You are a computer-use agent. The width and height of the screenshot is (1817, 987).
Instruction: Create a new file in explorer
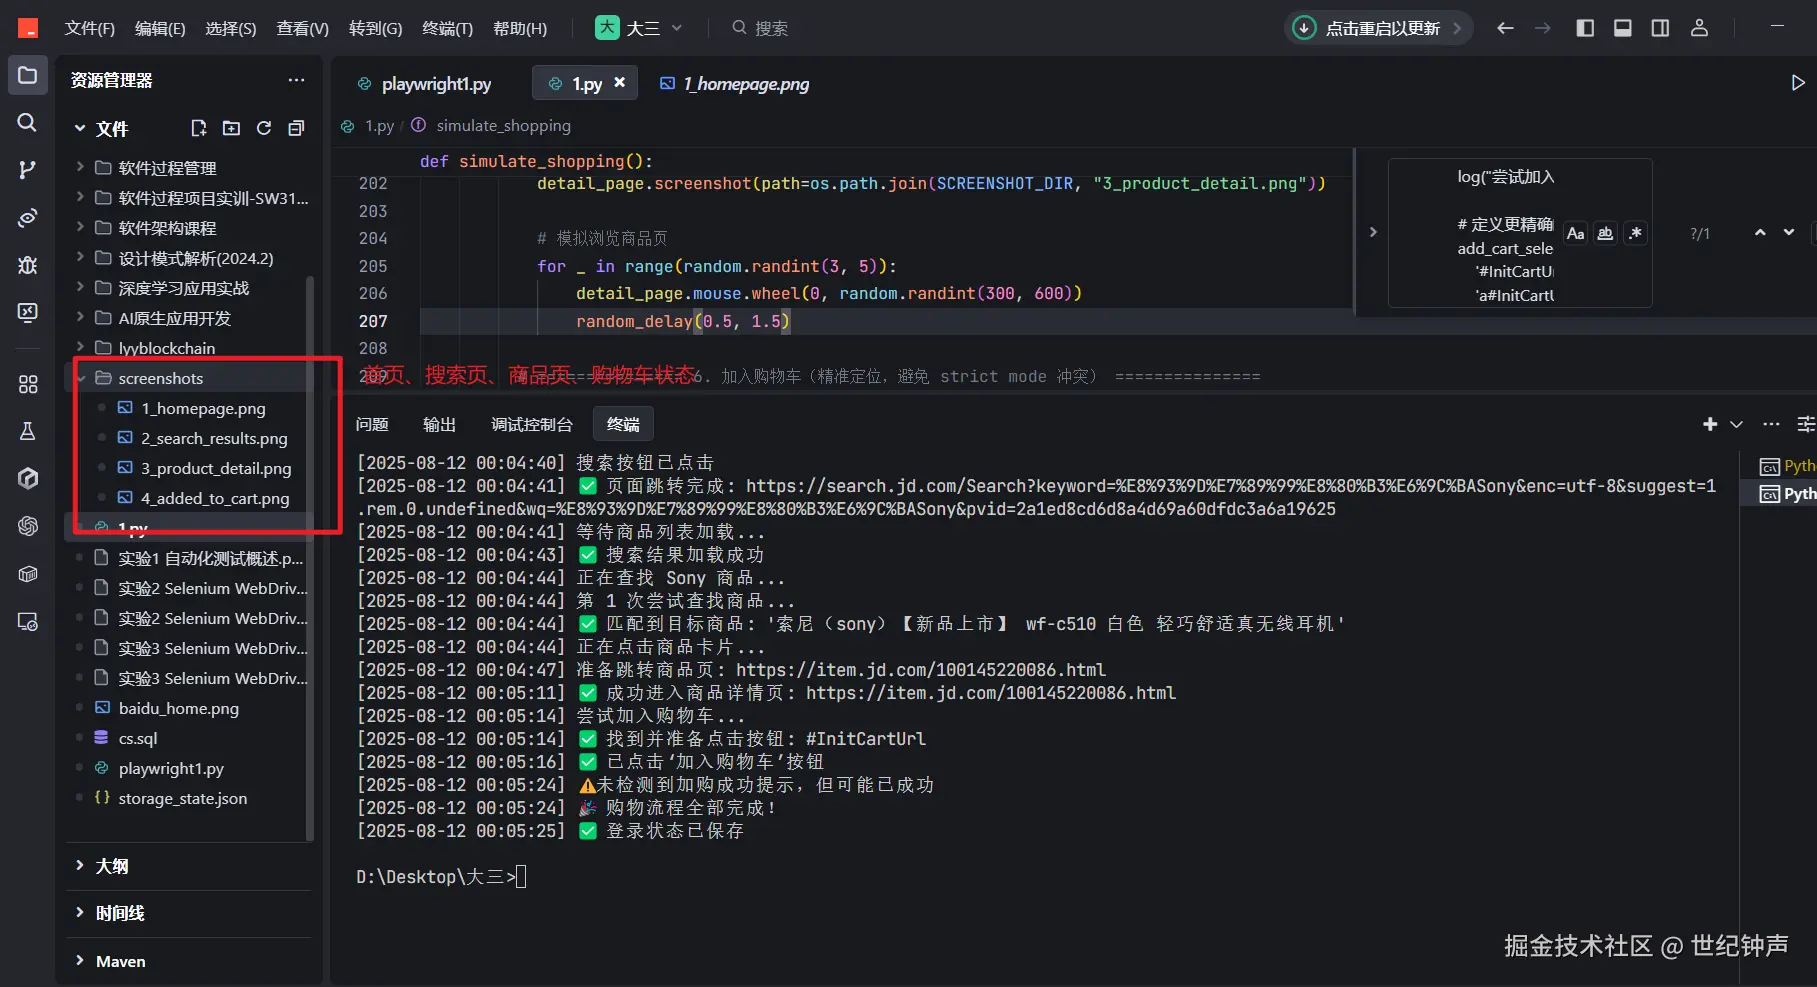(199, 128)
